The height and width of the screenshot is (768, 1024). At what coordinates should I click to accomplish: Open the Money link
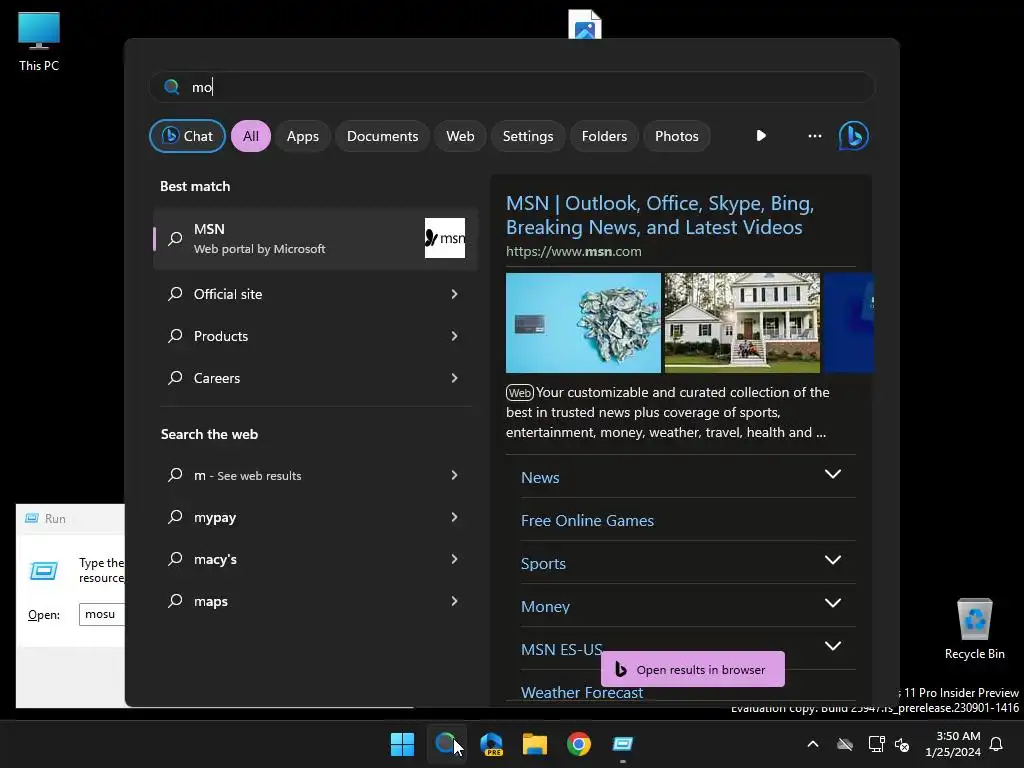tap(545, 607)
